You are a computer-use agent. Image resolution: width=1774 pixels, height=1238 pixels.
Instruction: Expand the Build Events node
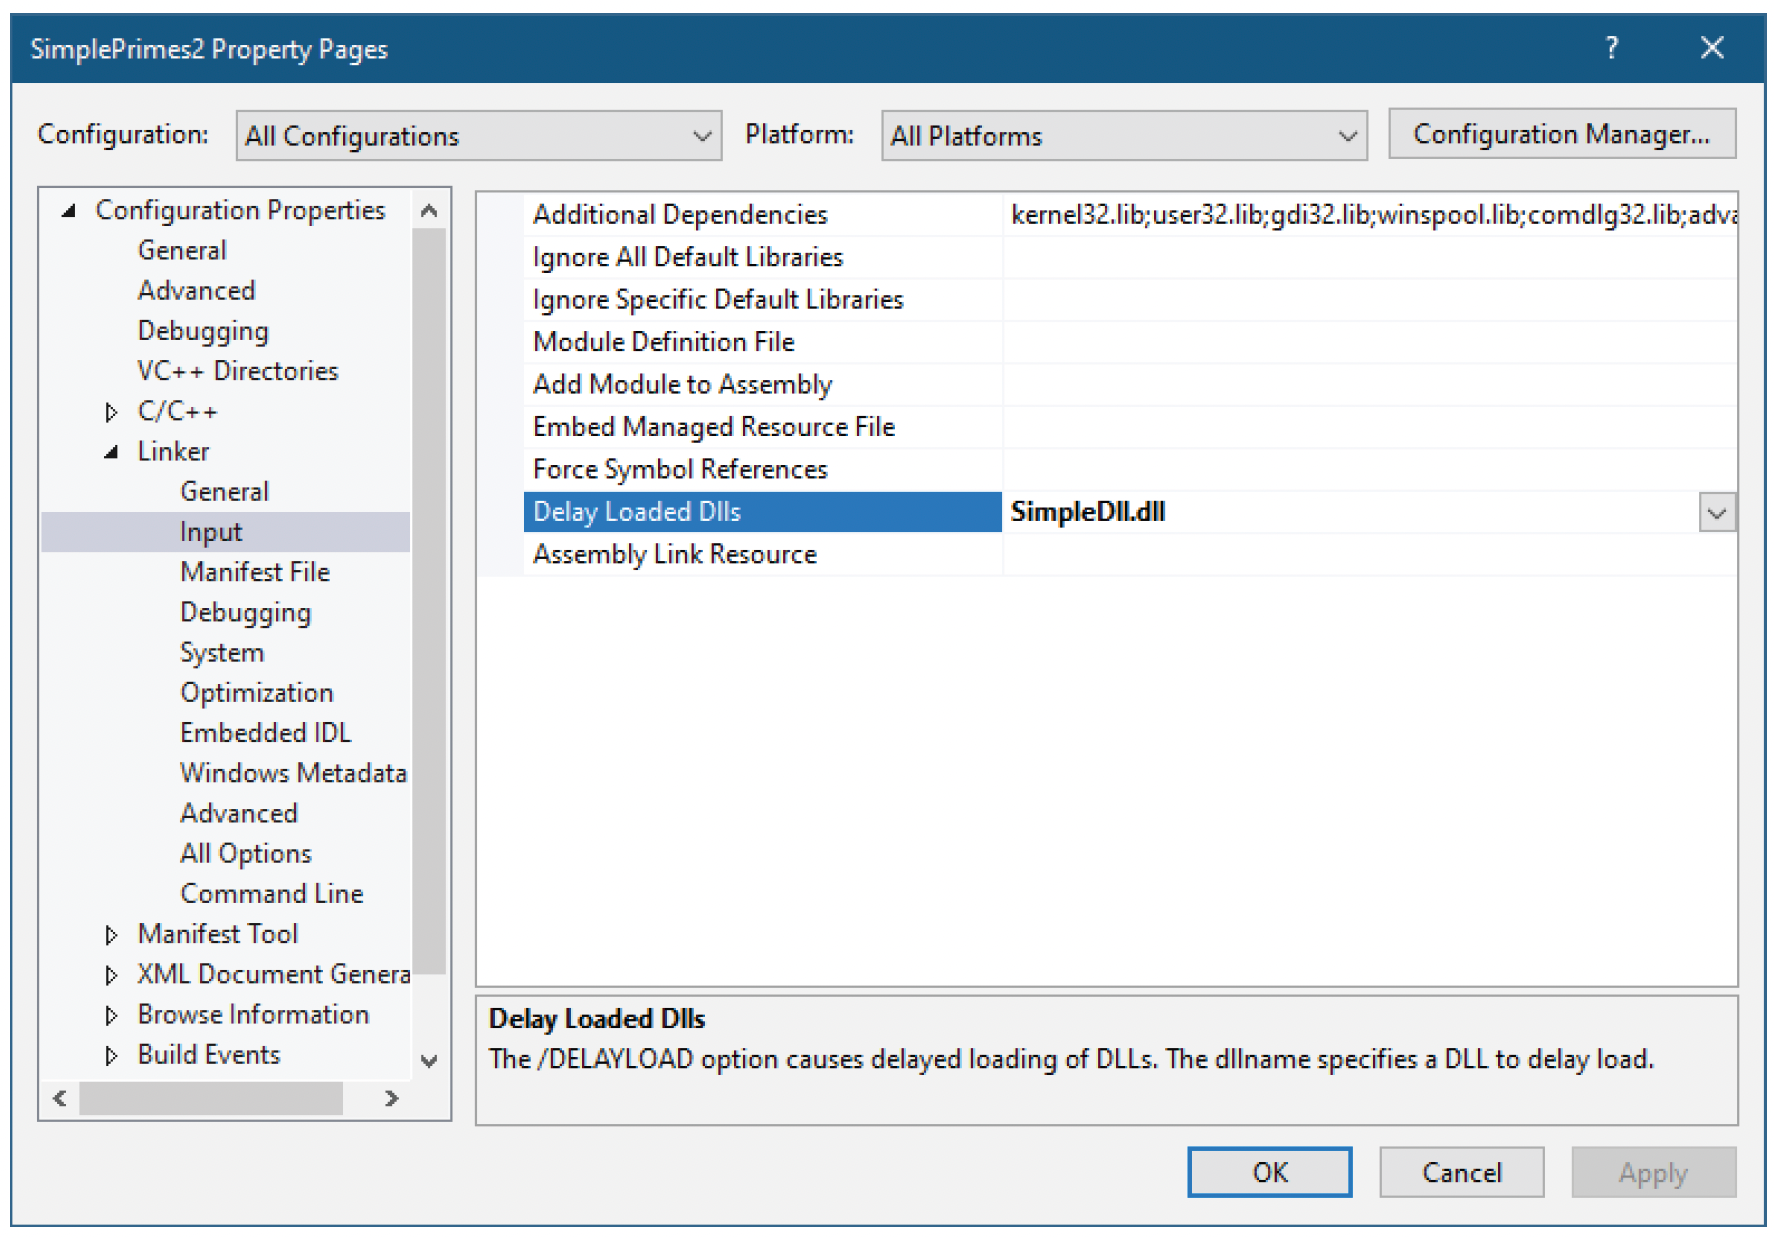tap(111, 1056)
